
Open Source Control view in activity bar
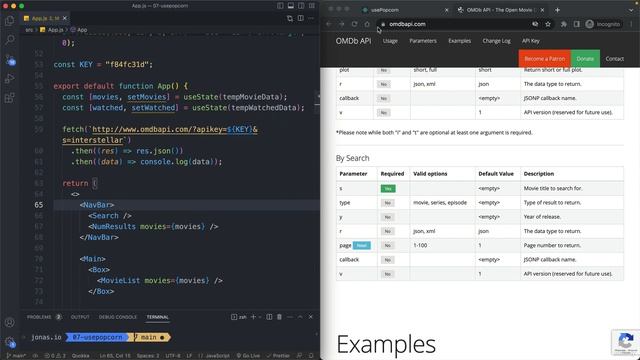click(x=10, y=60)
